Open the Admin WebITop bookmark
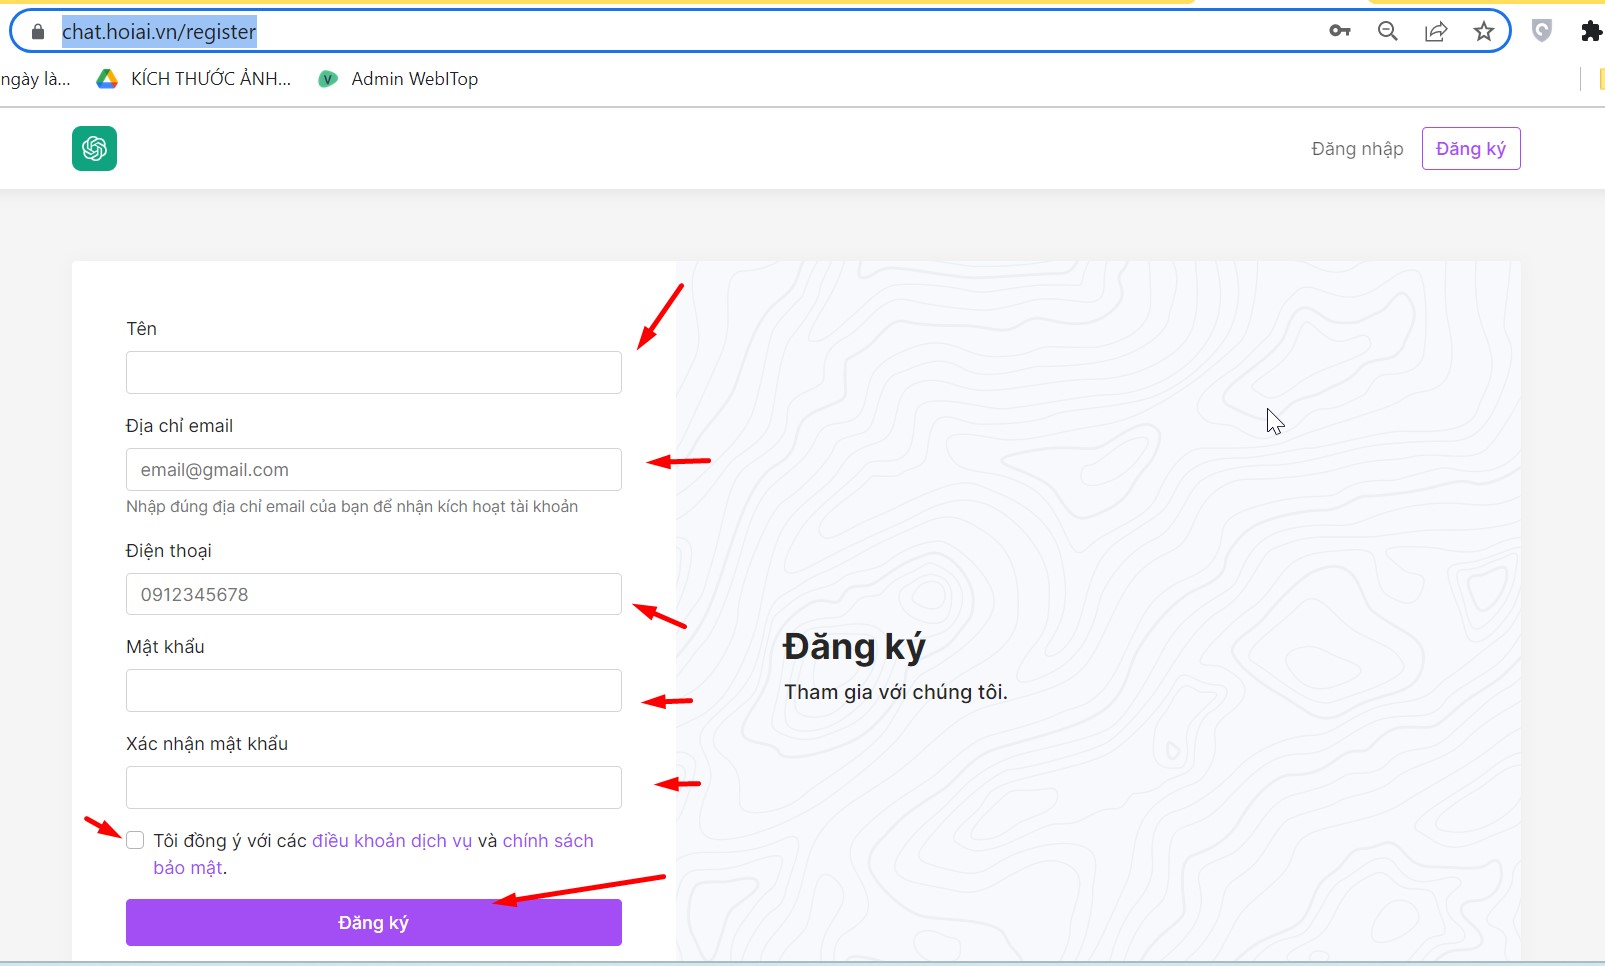 pyautogui.click(x=398, y=79)
